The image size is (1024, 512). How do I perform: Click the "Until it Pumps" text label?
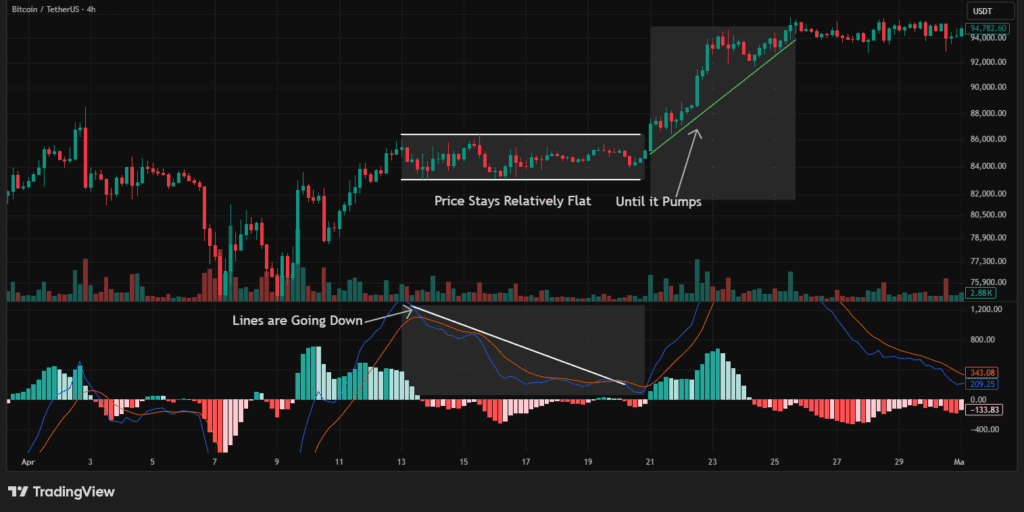(658, 201)
